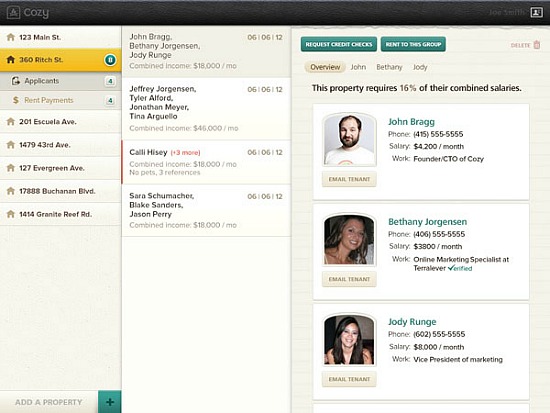This screenshot has width=550, height=413.
Task: Switch to the Jody tab
Action: [420, 67]
